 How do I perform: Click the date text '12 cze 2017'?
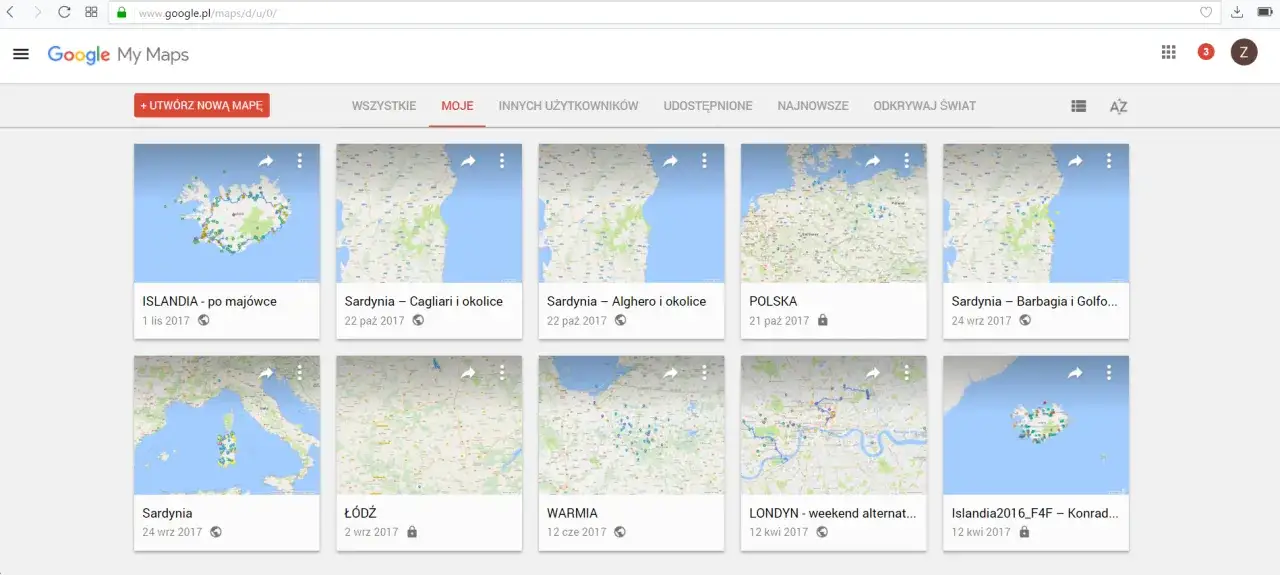[x=576, y=532]
